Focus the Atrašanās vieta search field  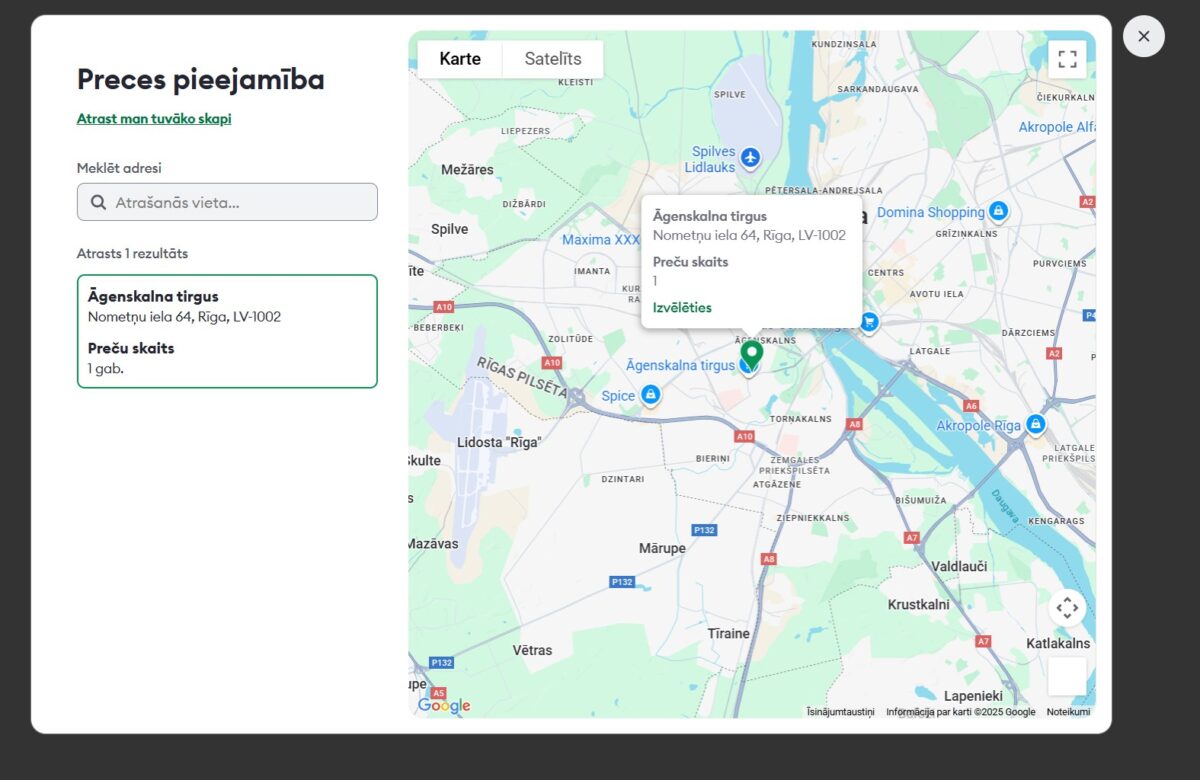click(x=240, y=202)
